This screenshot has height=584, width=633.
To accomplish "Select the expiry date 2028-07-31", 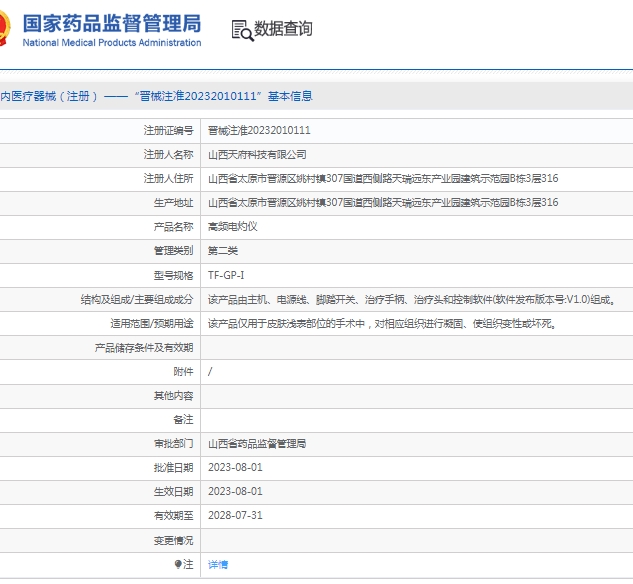I will tap(235, 515).
